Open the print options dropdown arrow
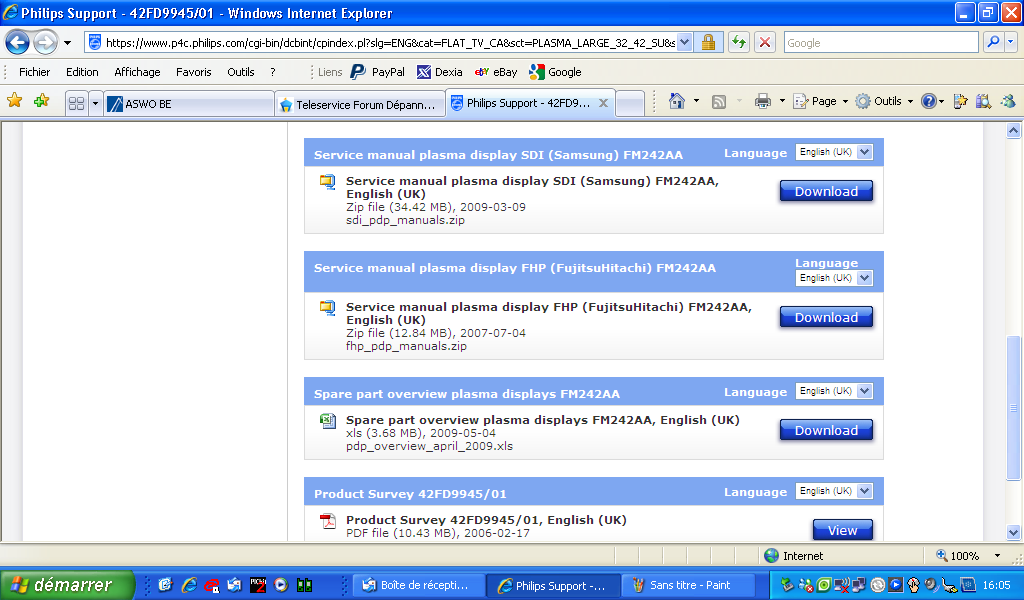The height and width of the screenshot is (600, 1024). pyautogui.click(x=782, y=101)
